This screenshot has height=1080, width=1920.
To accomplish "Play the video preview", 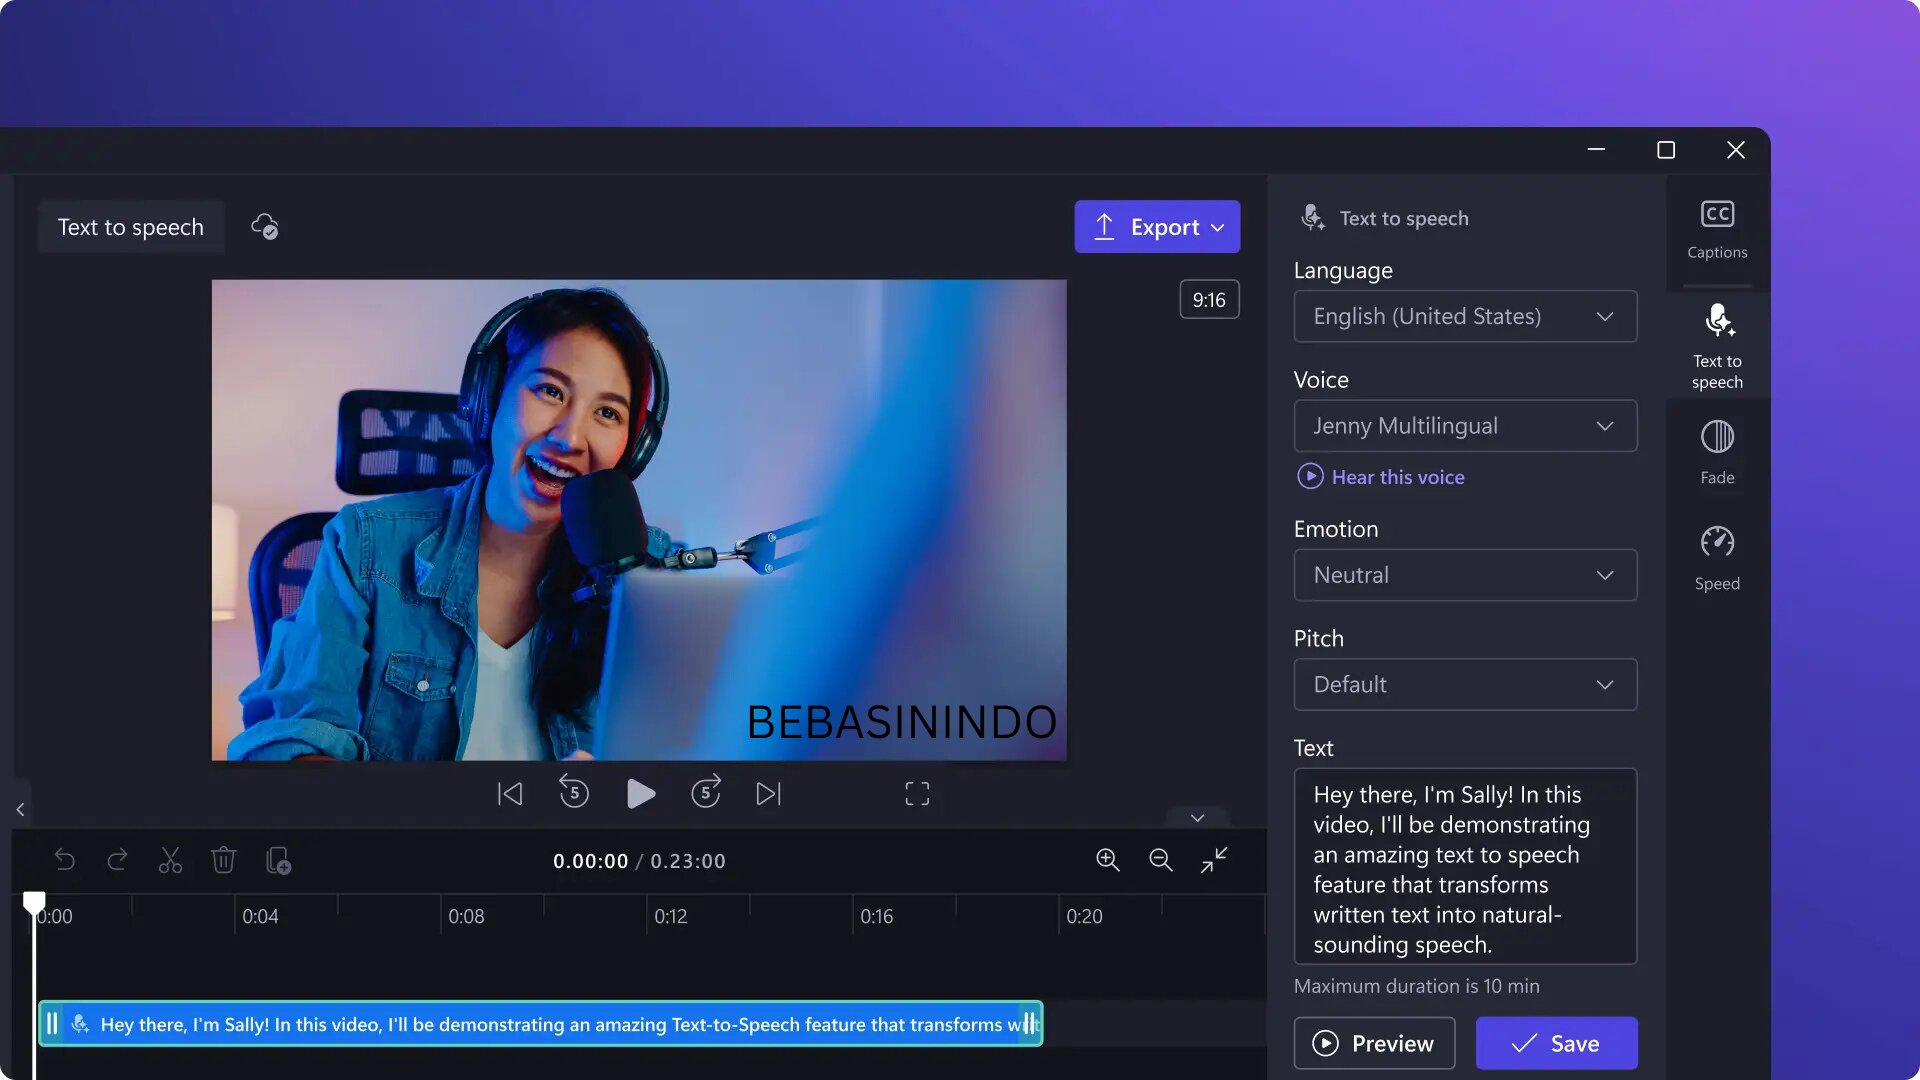I will point(641,794).
